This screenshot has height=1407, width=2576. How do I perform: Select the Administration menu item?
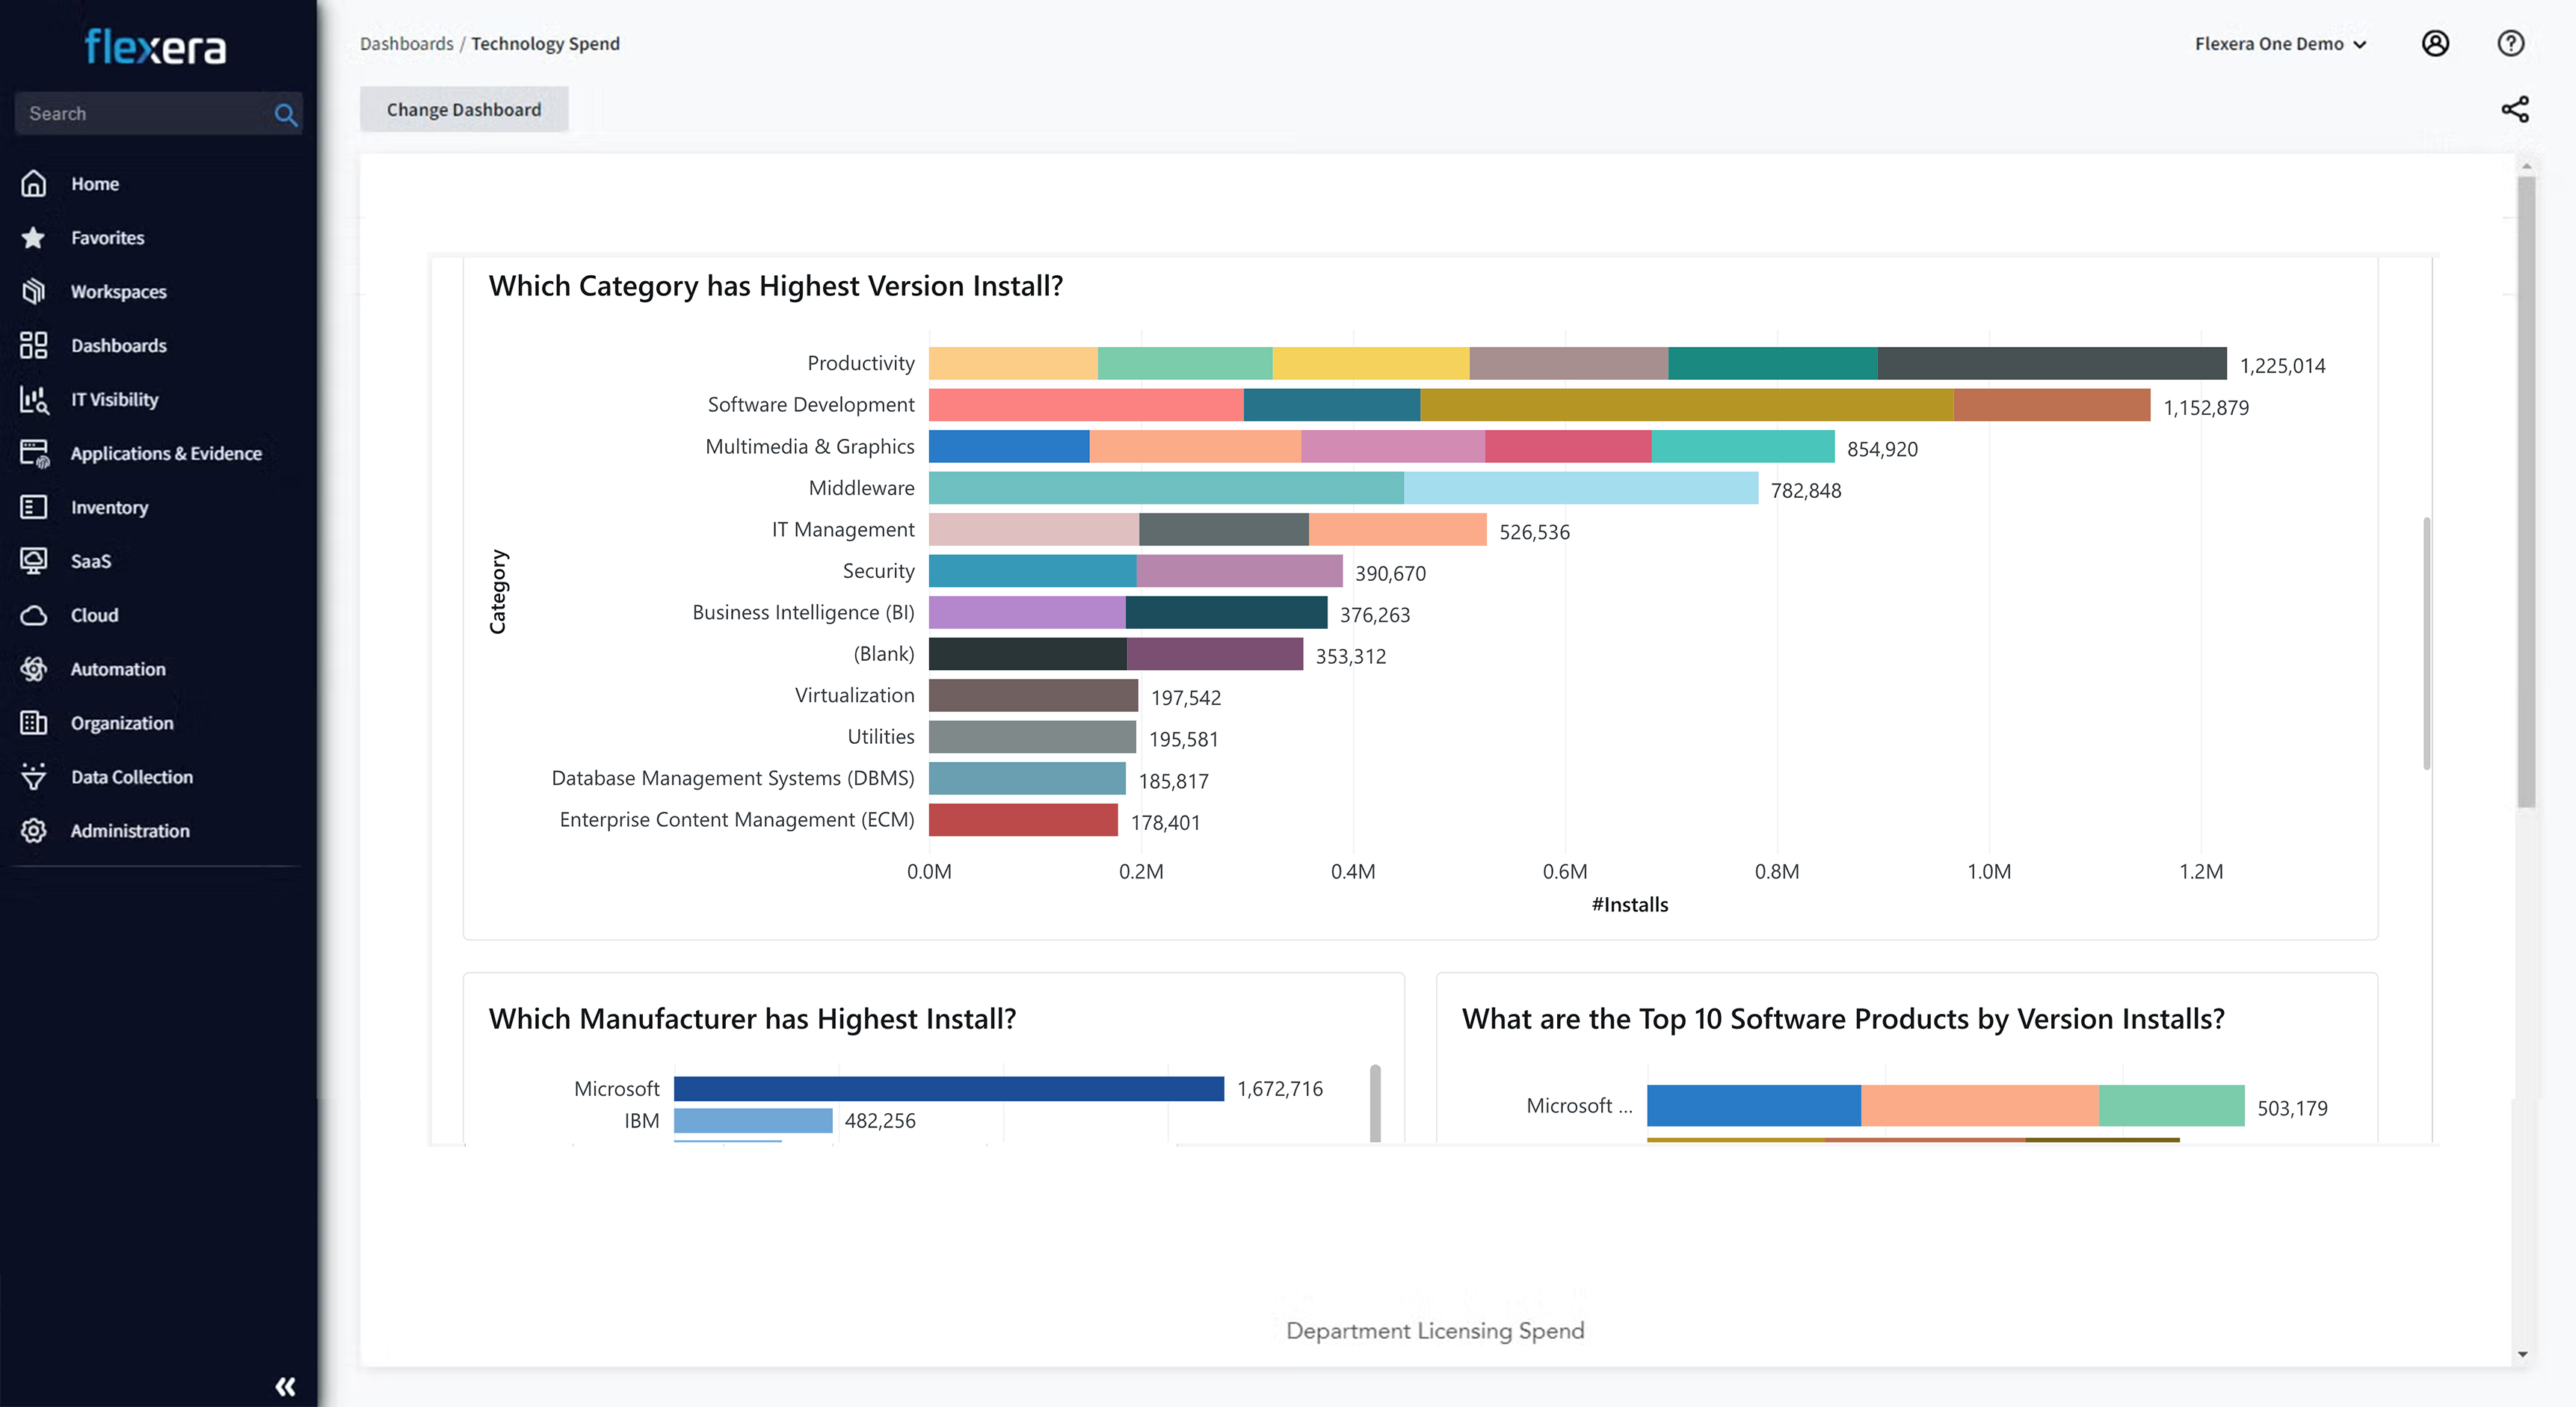(x=129, y=831)
